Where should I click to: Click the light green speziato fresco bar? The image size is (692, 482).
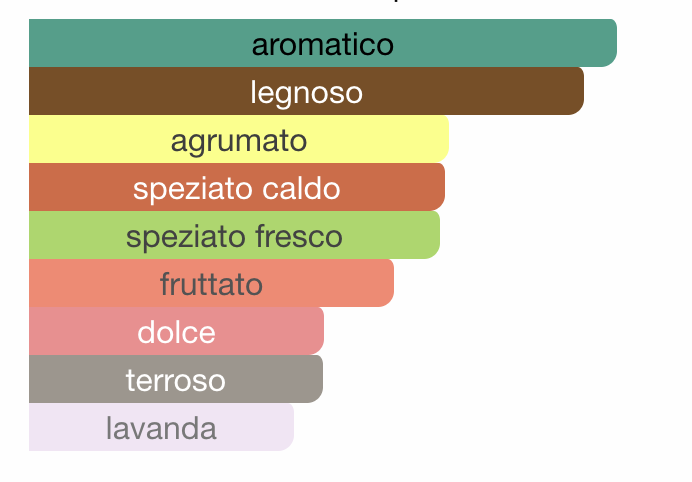(234, 235)
